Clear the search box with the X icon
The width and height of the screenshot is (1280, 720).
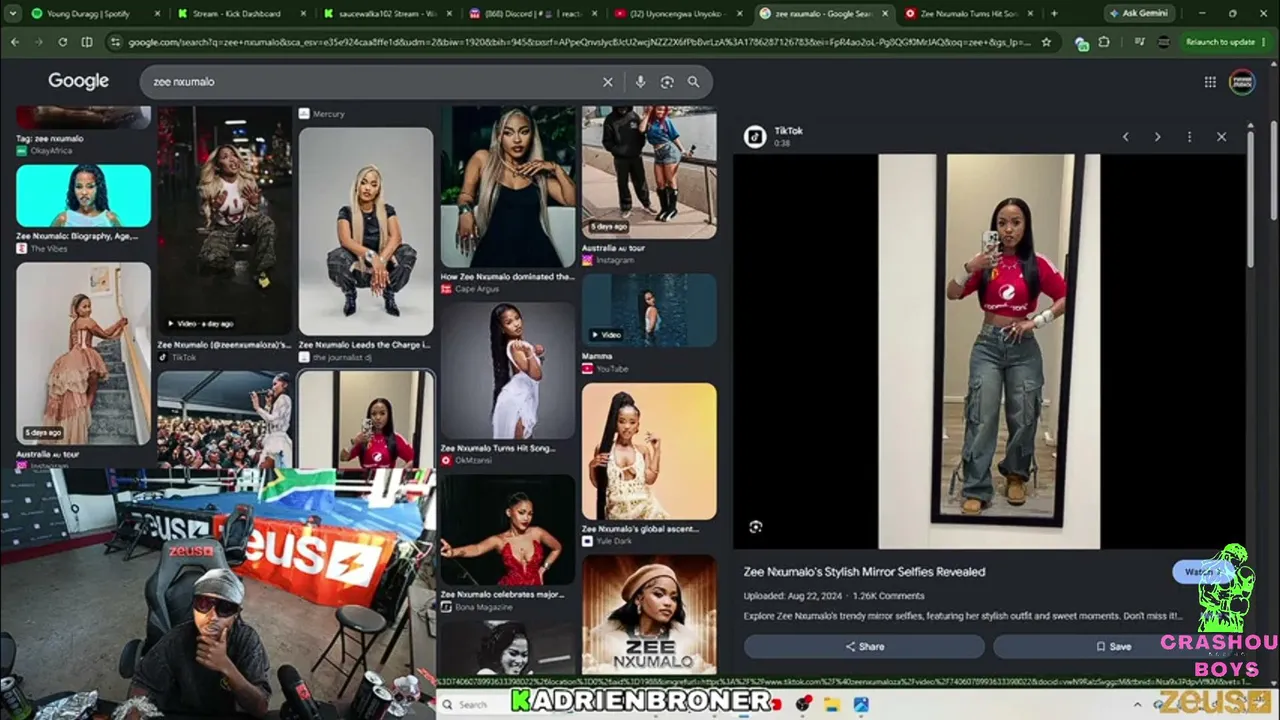coord(607,82)
